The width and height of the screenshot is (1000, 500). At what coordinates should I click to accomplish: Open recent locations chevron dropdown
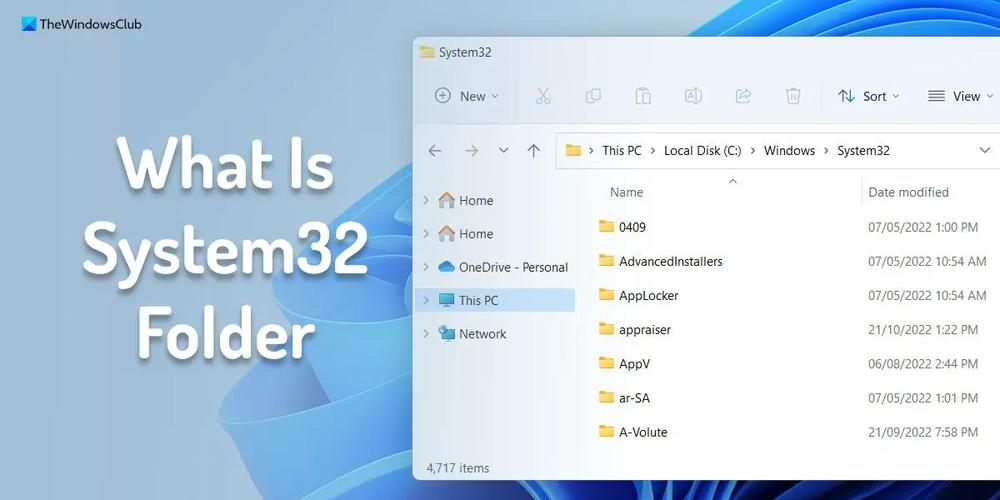point(503,151)
